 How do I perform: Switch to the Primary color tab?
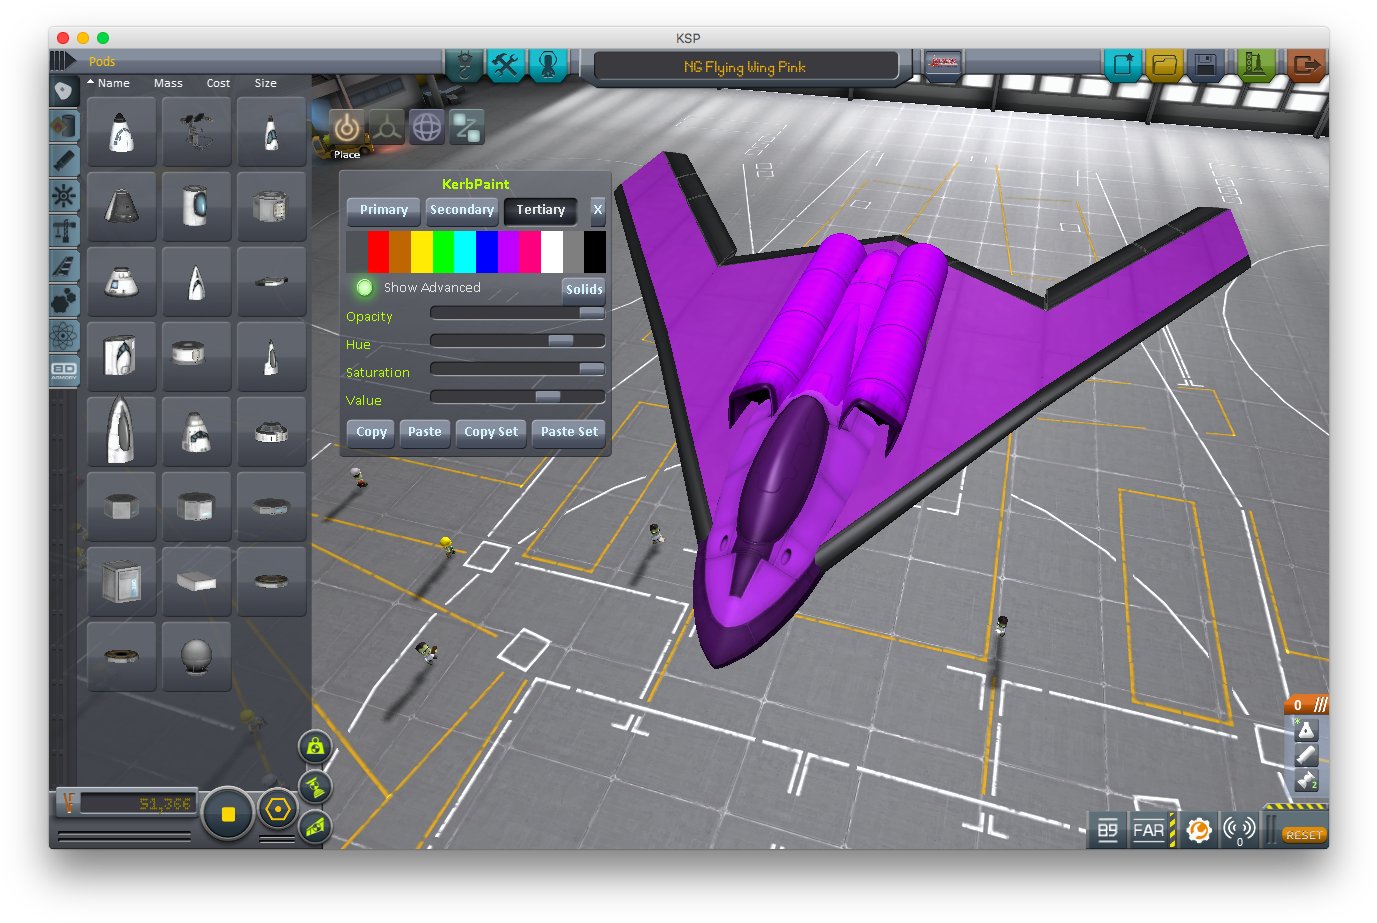[x=384, y=210]
